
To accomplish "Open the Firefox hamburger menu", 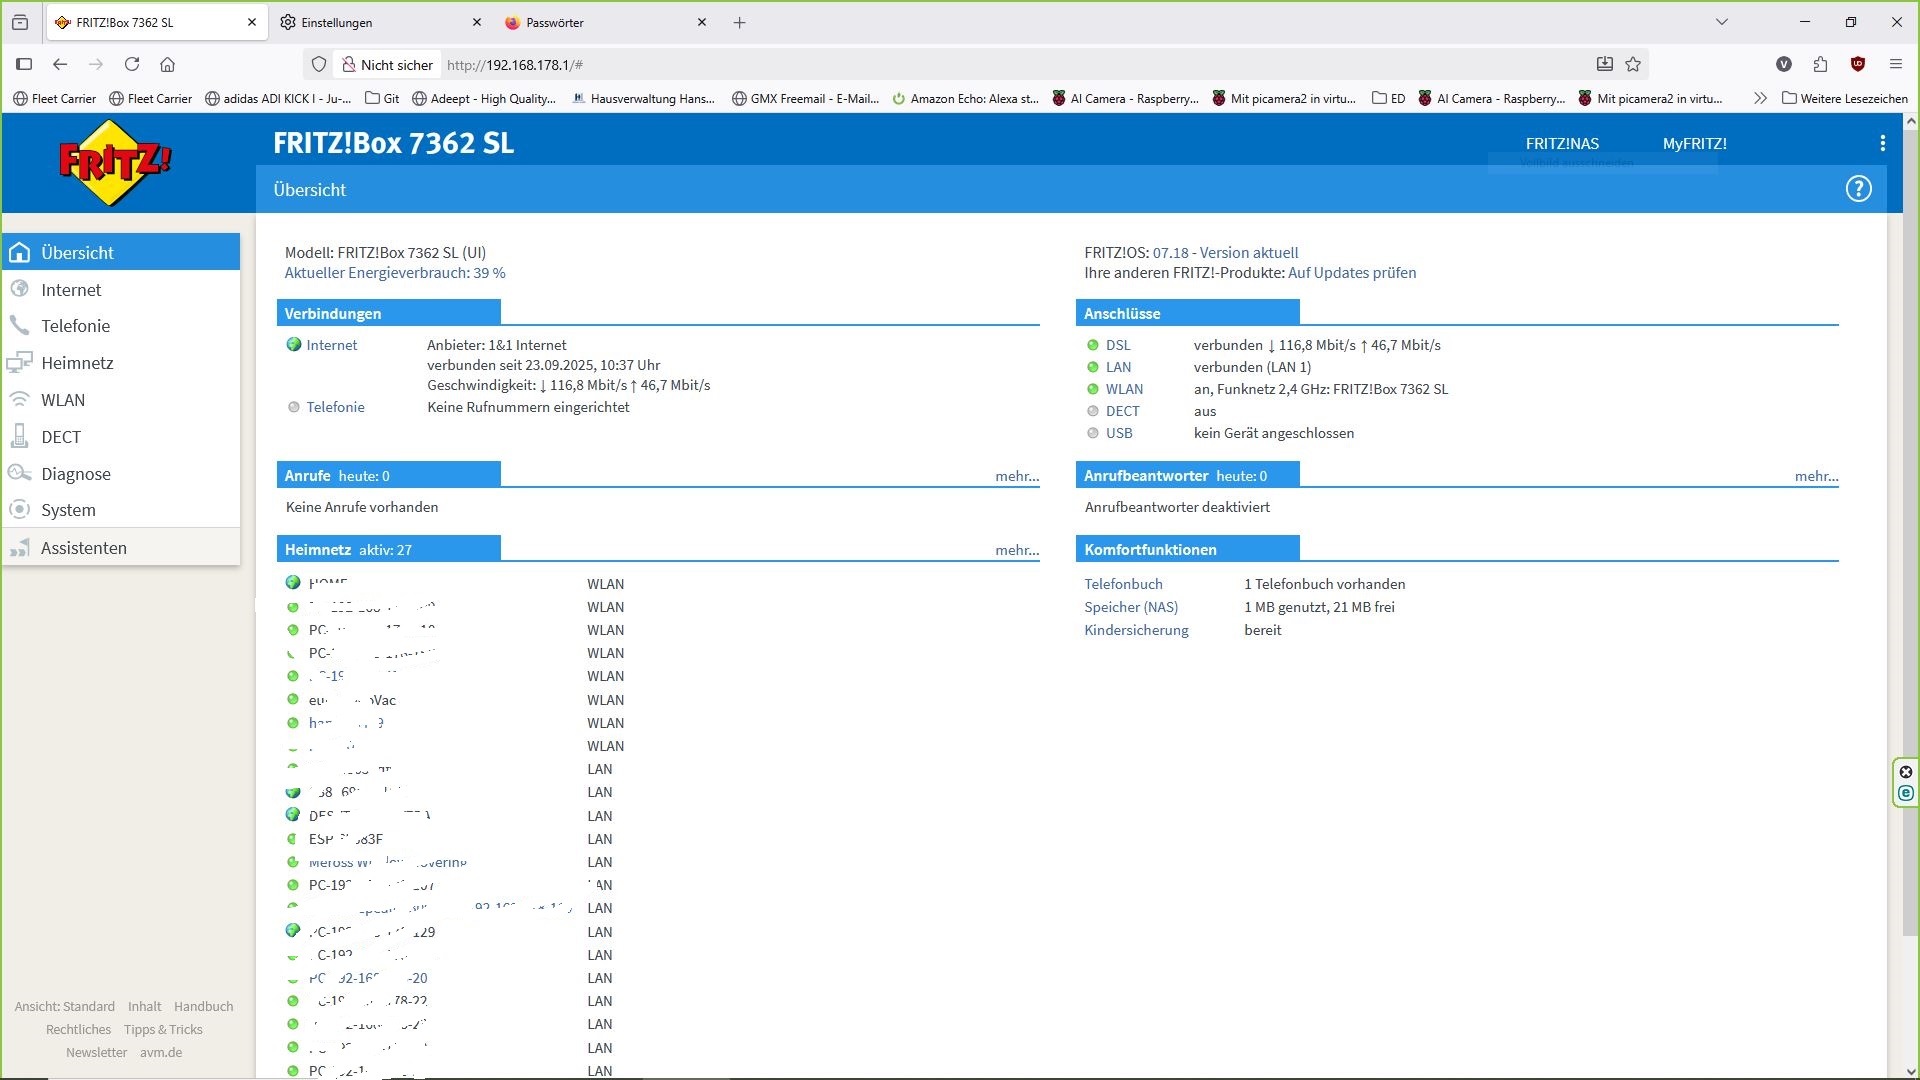I will (1895, 65).
